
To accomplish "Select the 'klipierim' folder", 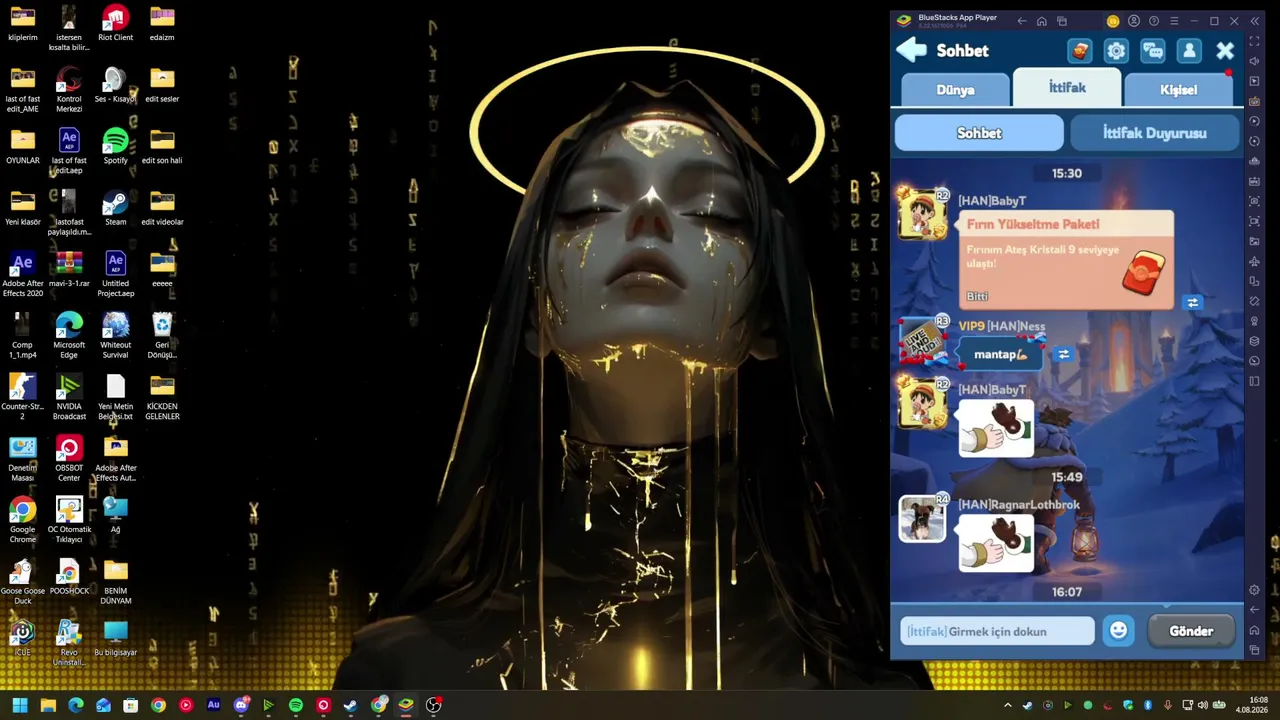I will pyautogui.click(x=22, y=24).
